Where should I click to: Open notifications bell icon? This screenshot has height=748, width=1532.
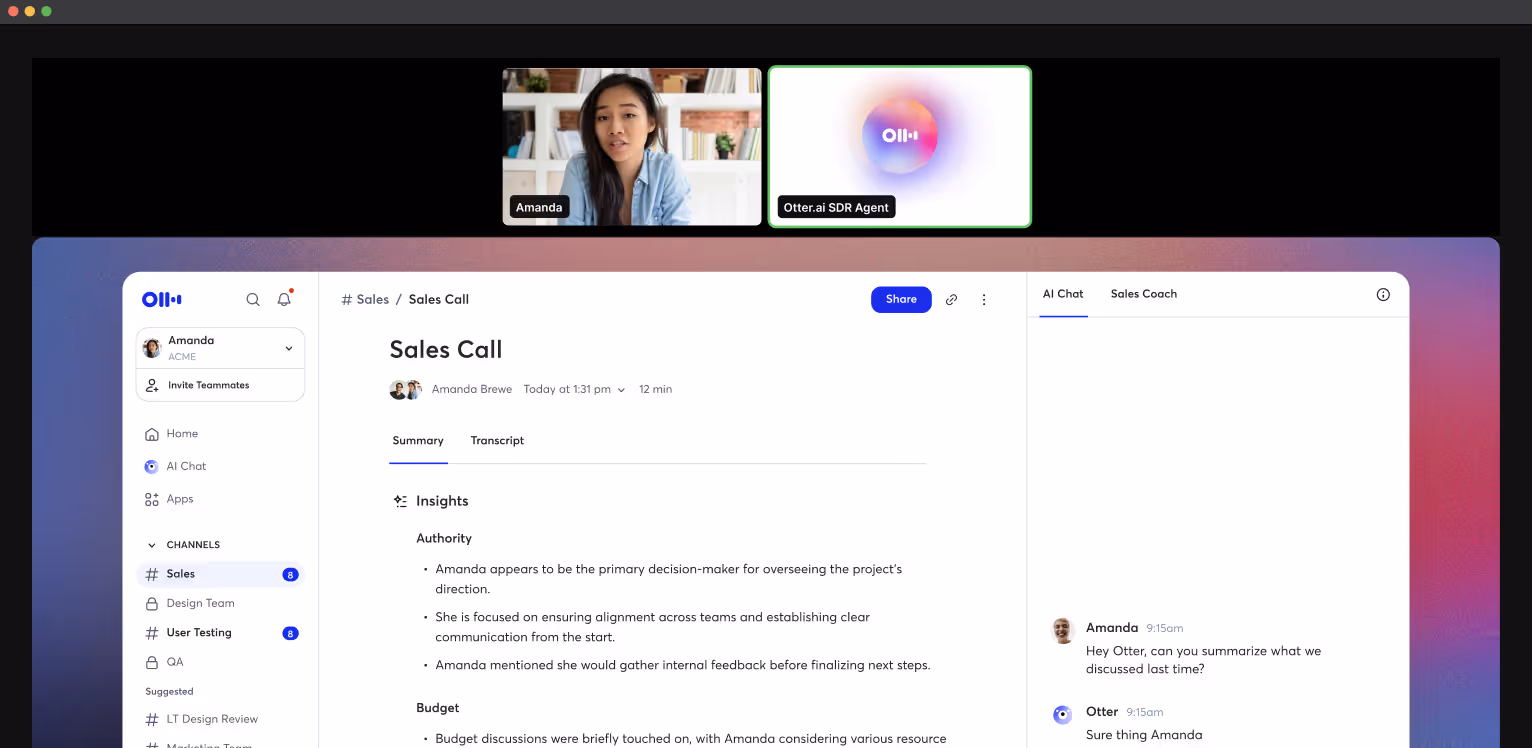(284, 299)
